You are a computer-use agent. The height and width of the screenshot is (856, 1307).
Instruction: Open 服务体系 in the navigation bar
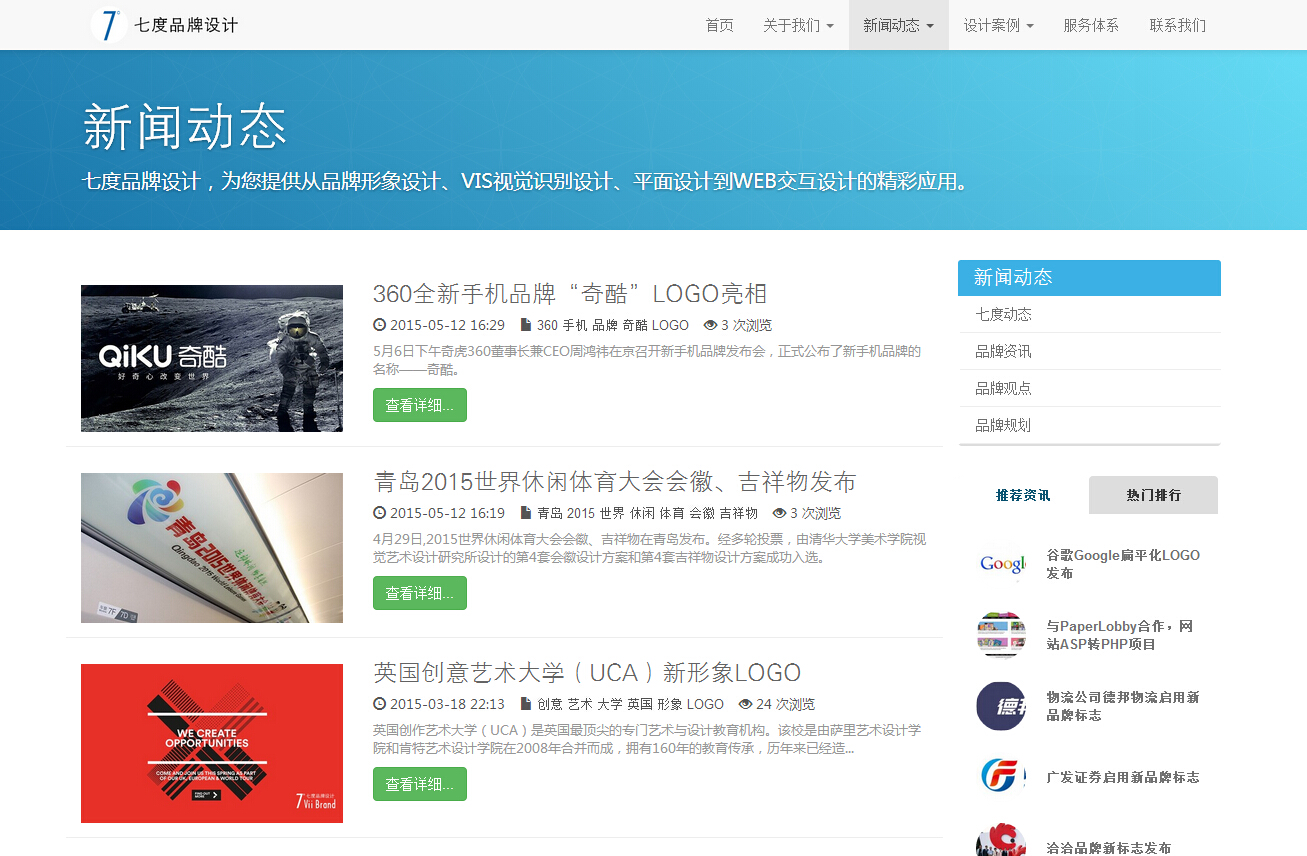1091,25
